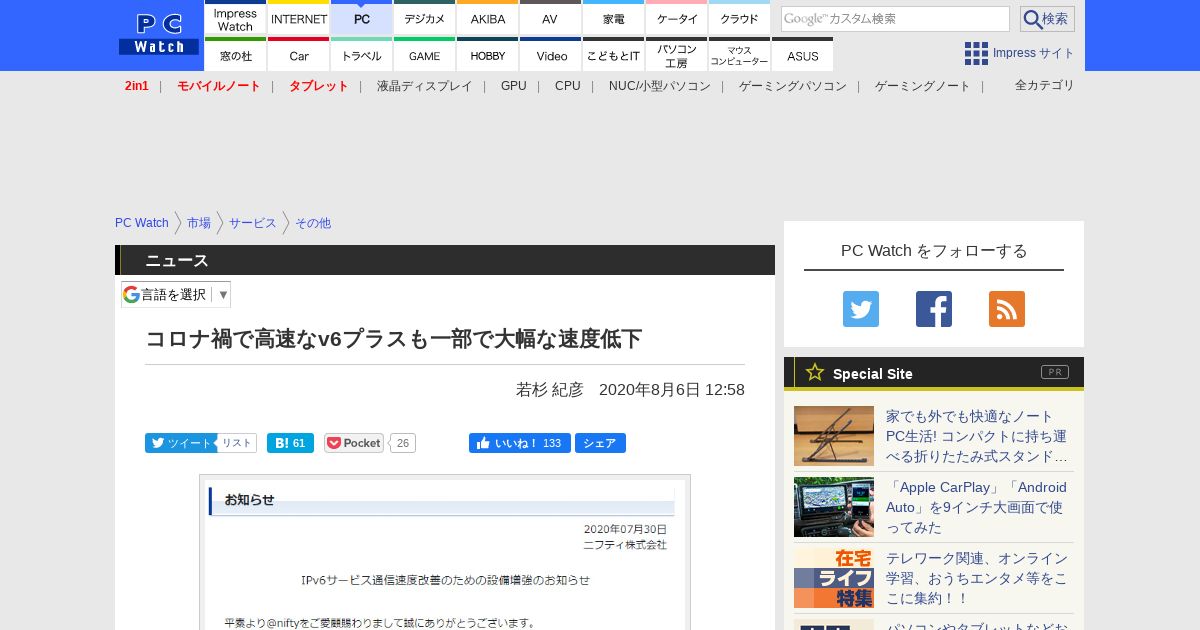Click the 市場 breadcrumb link

pyautogui.click(x=199, y=223)
